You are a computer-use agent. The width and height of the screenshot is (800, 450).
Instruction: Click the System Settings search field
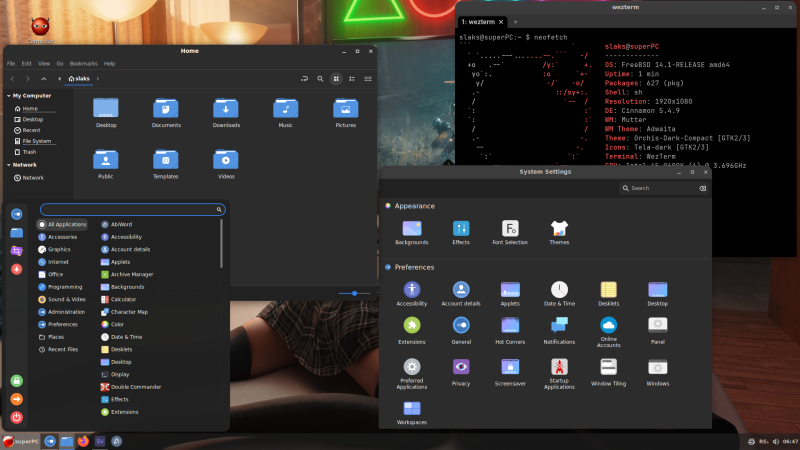[664, 188]
